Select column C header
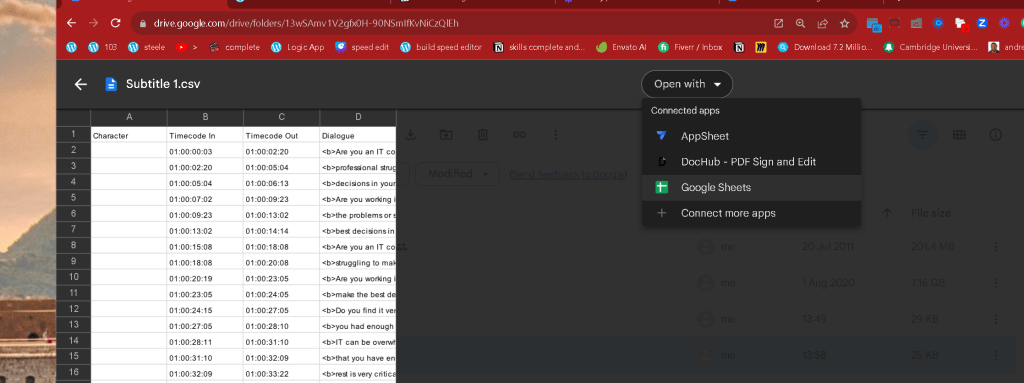1024x383 pixels. (281, 117)
